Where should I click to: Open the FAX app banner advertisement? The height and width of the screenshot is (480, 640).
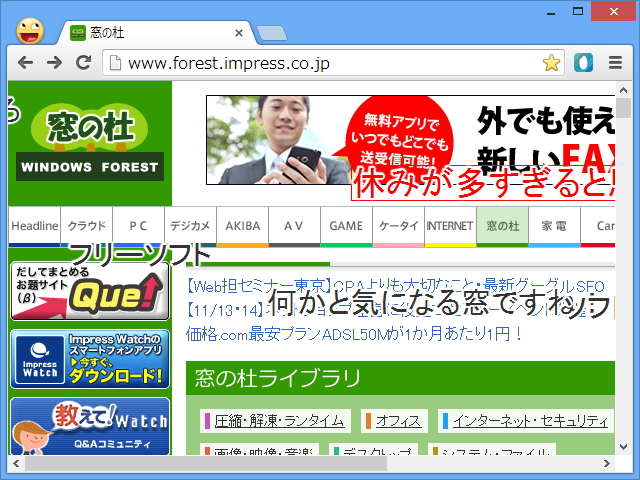(411, 140)
